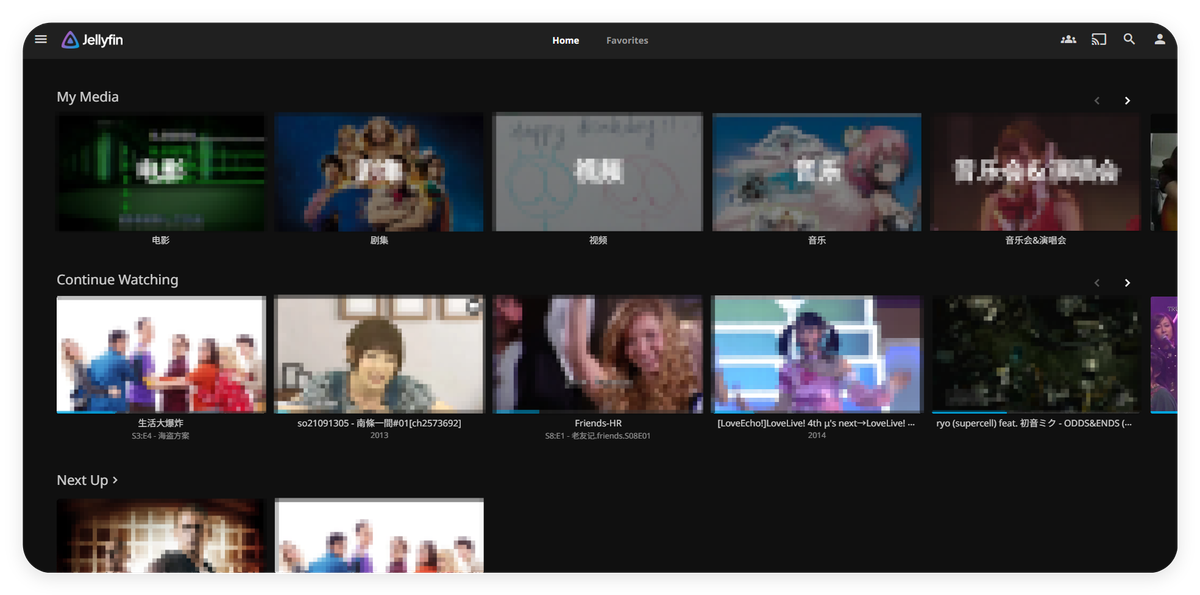Screen dimensions: 1200x595
Task: Click the ryo (supercell) progress bar
Action: pyautogui.click(x=1036, y=411)
